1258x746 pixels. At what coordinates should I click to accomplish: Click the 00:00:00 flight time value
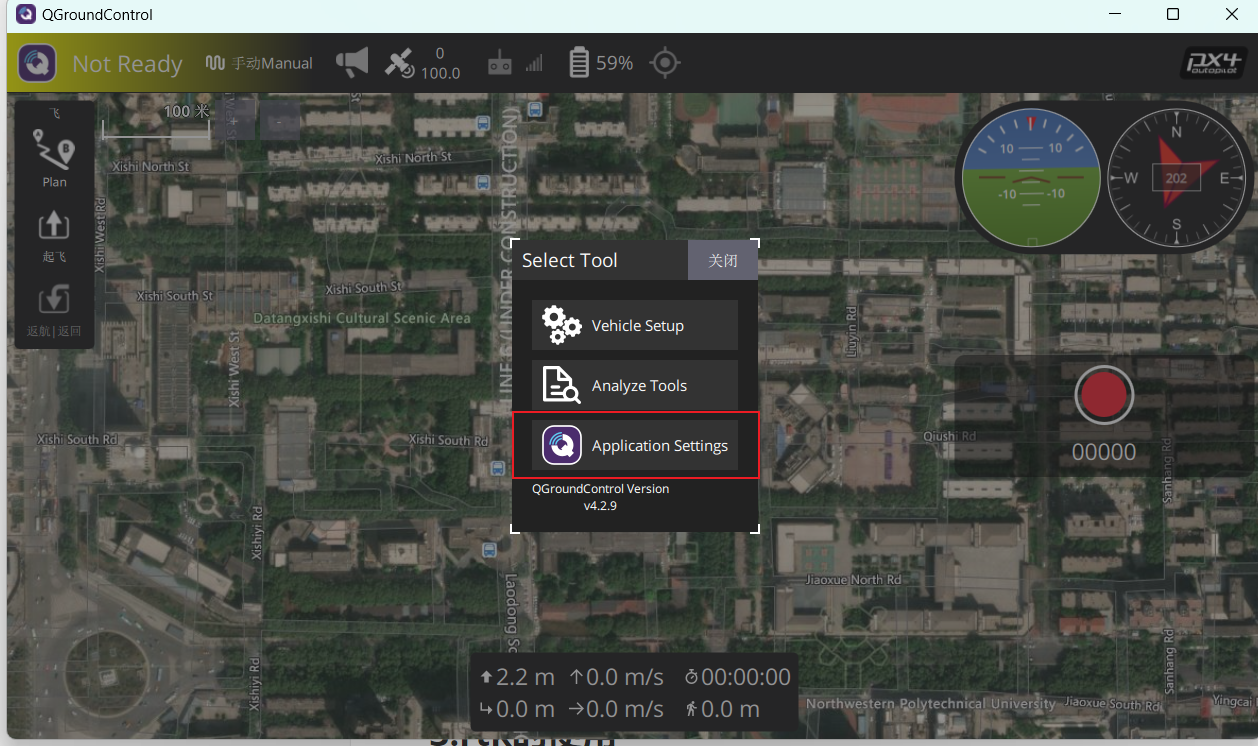[x=746, y=677]
